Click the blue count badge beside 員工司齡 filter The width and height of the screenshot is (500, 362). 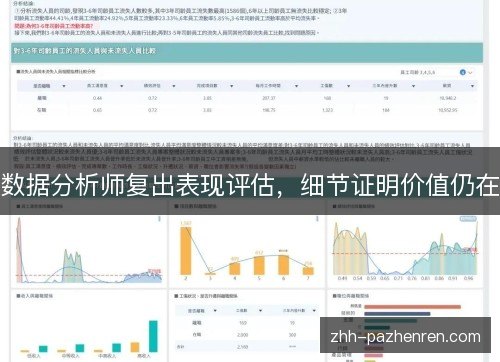pyautogui.click(x=463, y=72)
